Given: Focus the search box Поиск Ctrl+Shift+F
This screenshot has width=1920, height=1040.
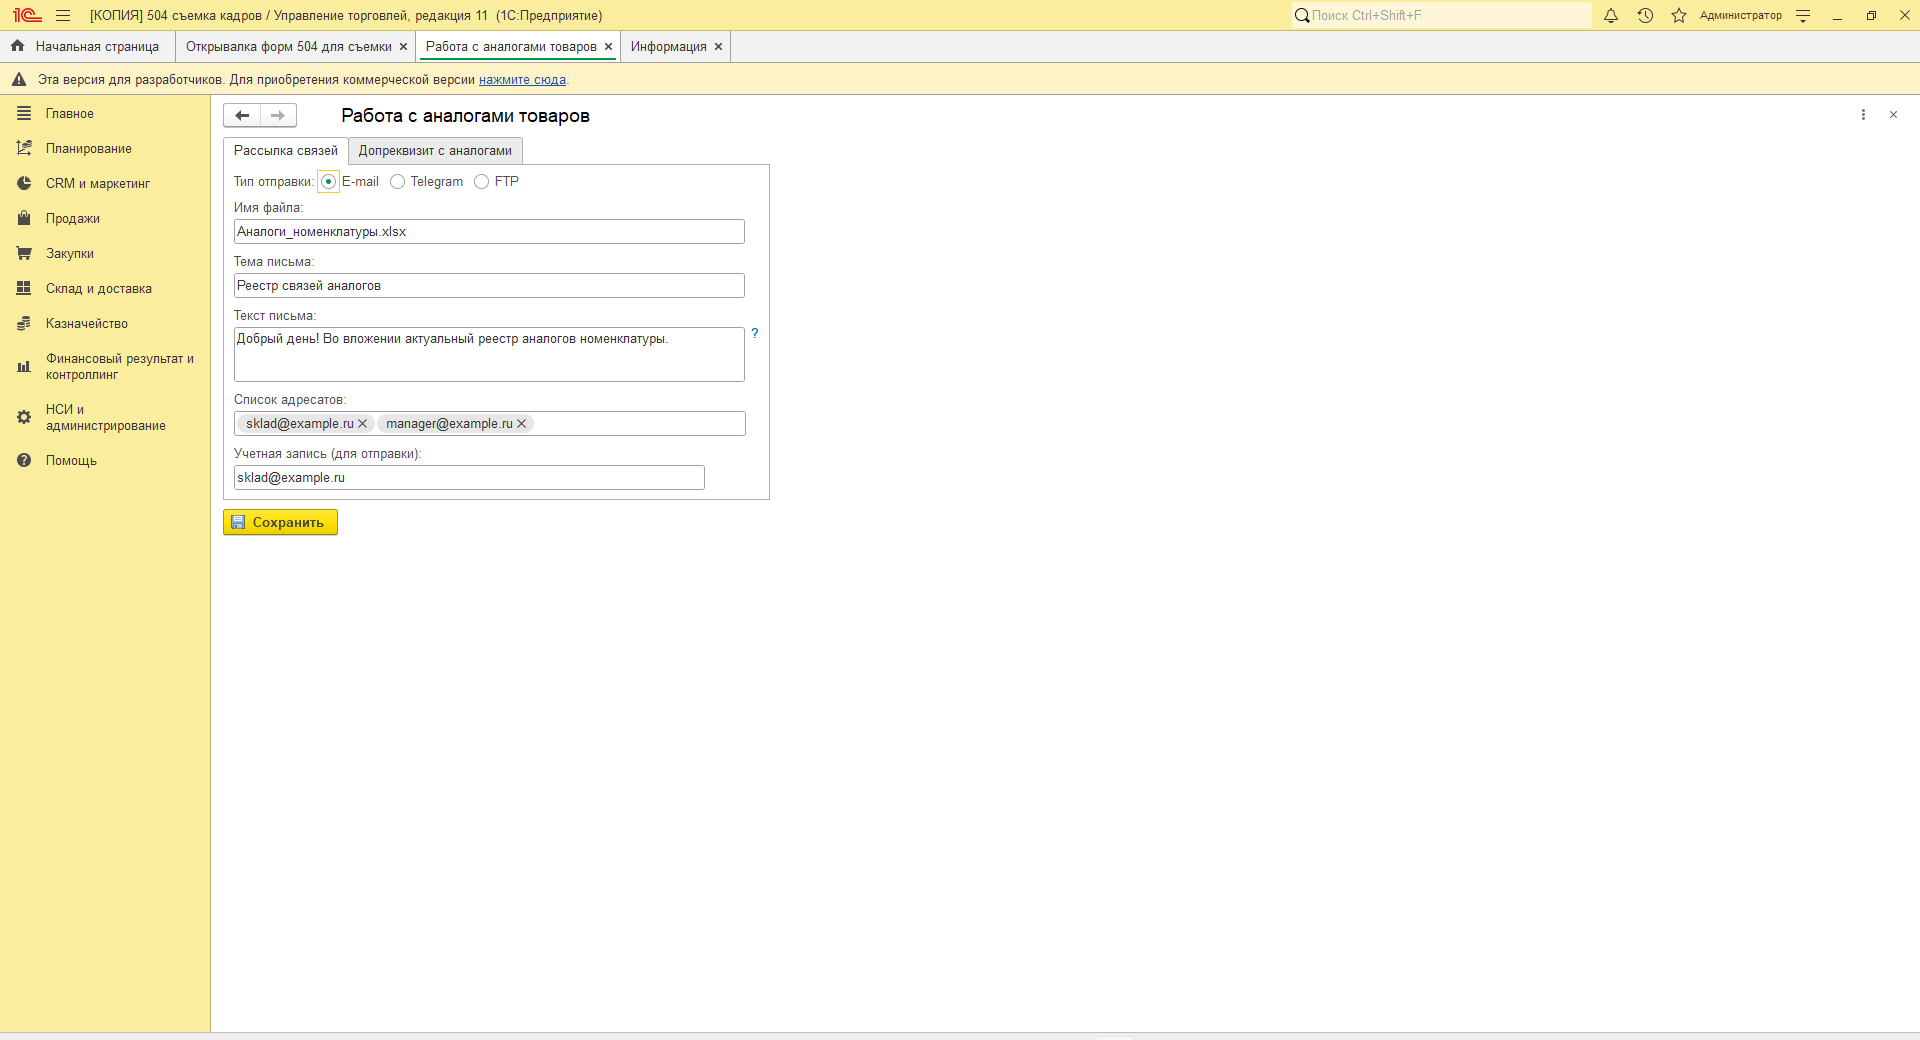Looking at the screenshot, I should click(1441, 16).
